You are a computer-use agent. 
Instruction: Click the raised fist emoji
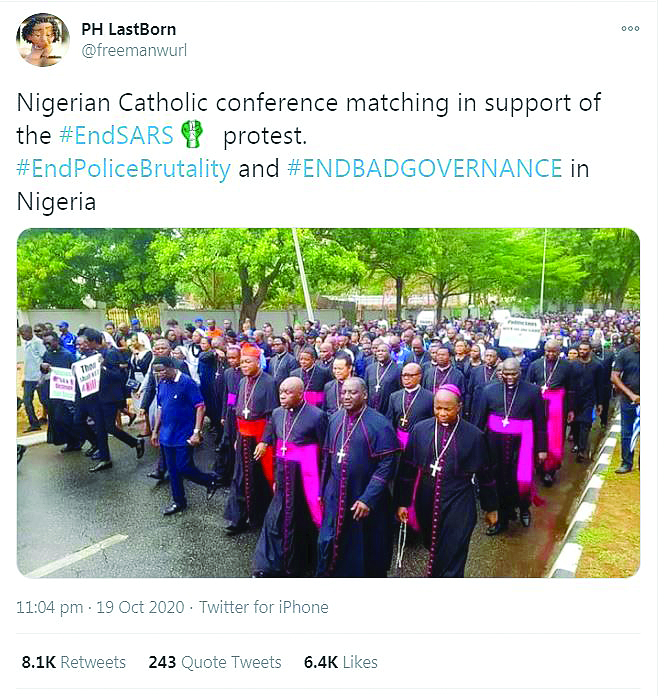[x=192, y=134]
